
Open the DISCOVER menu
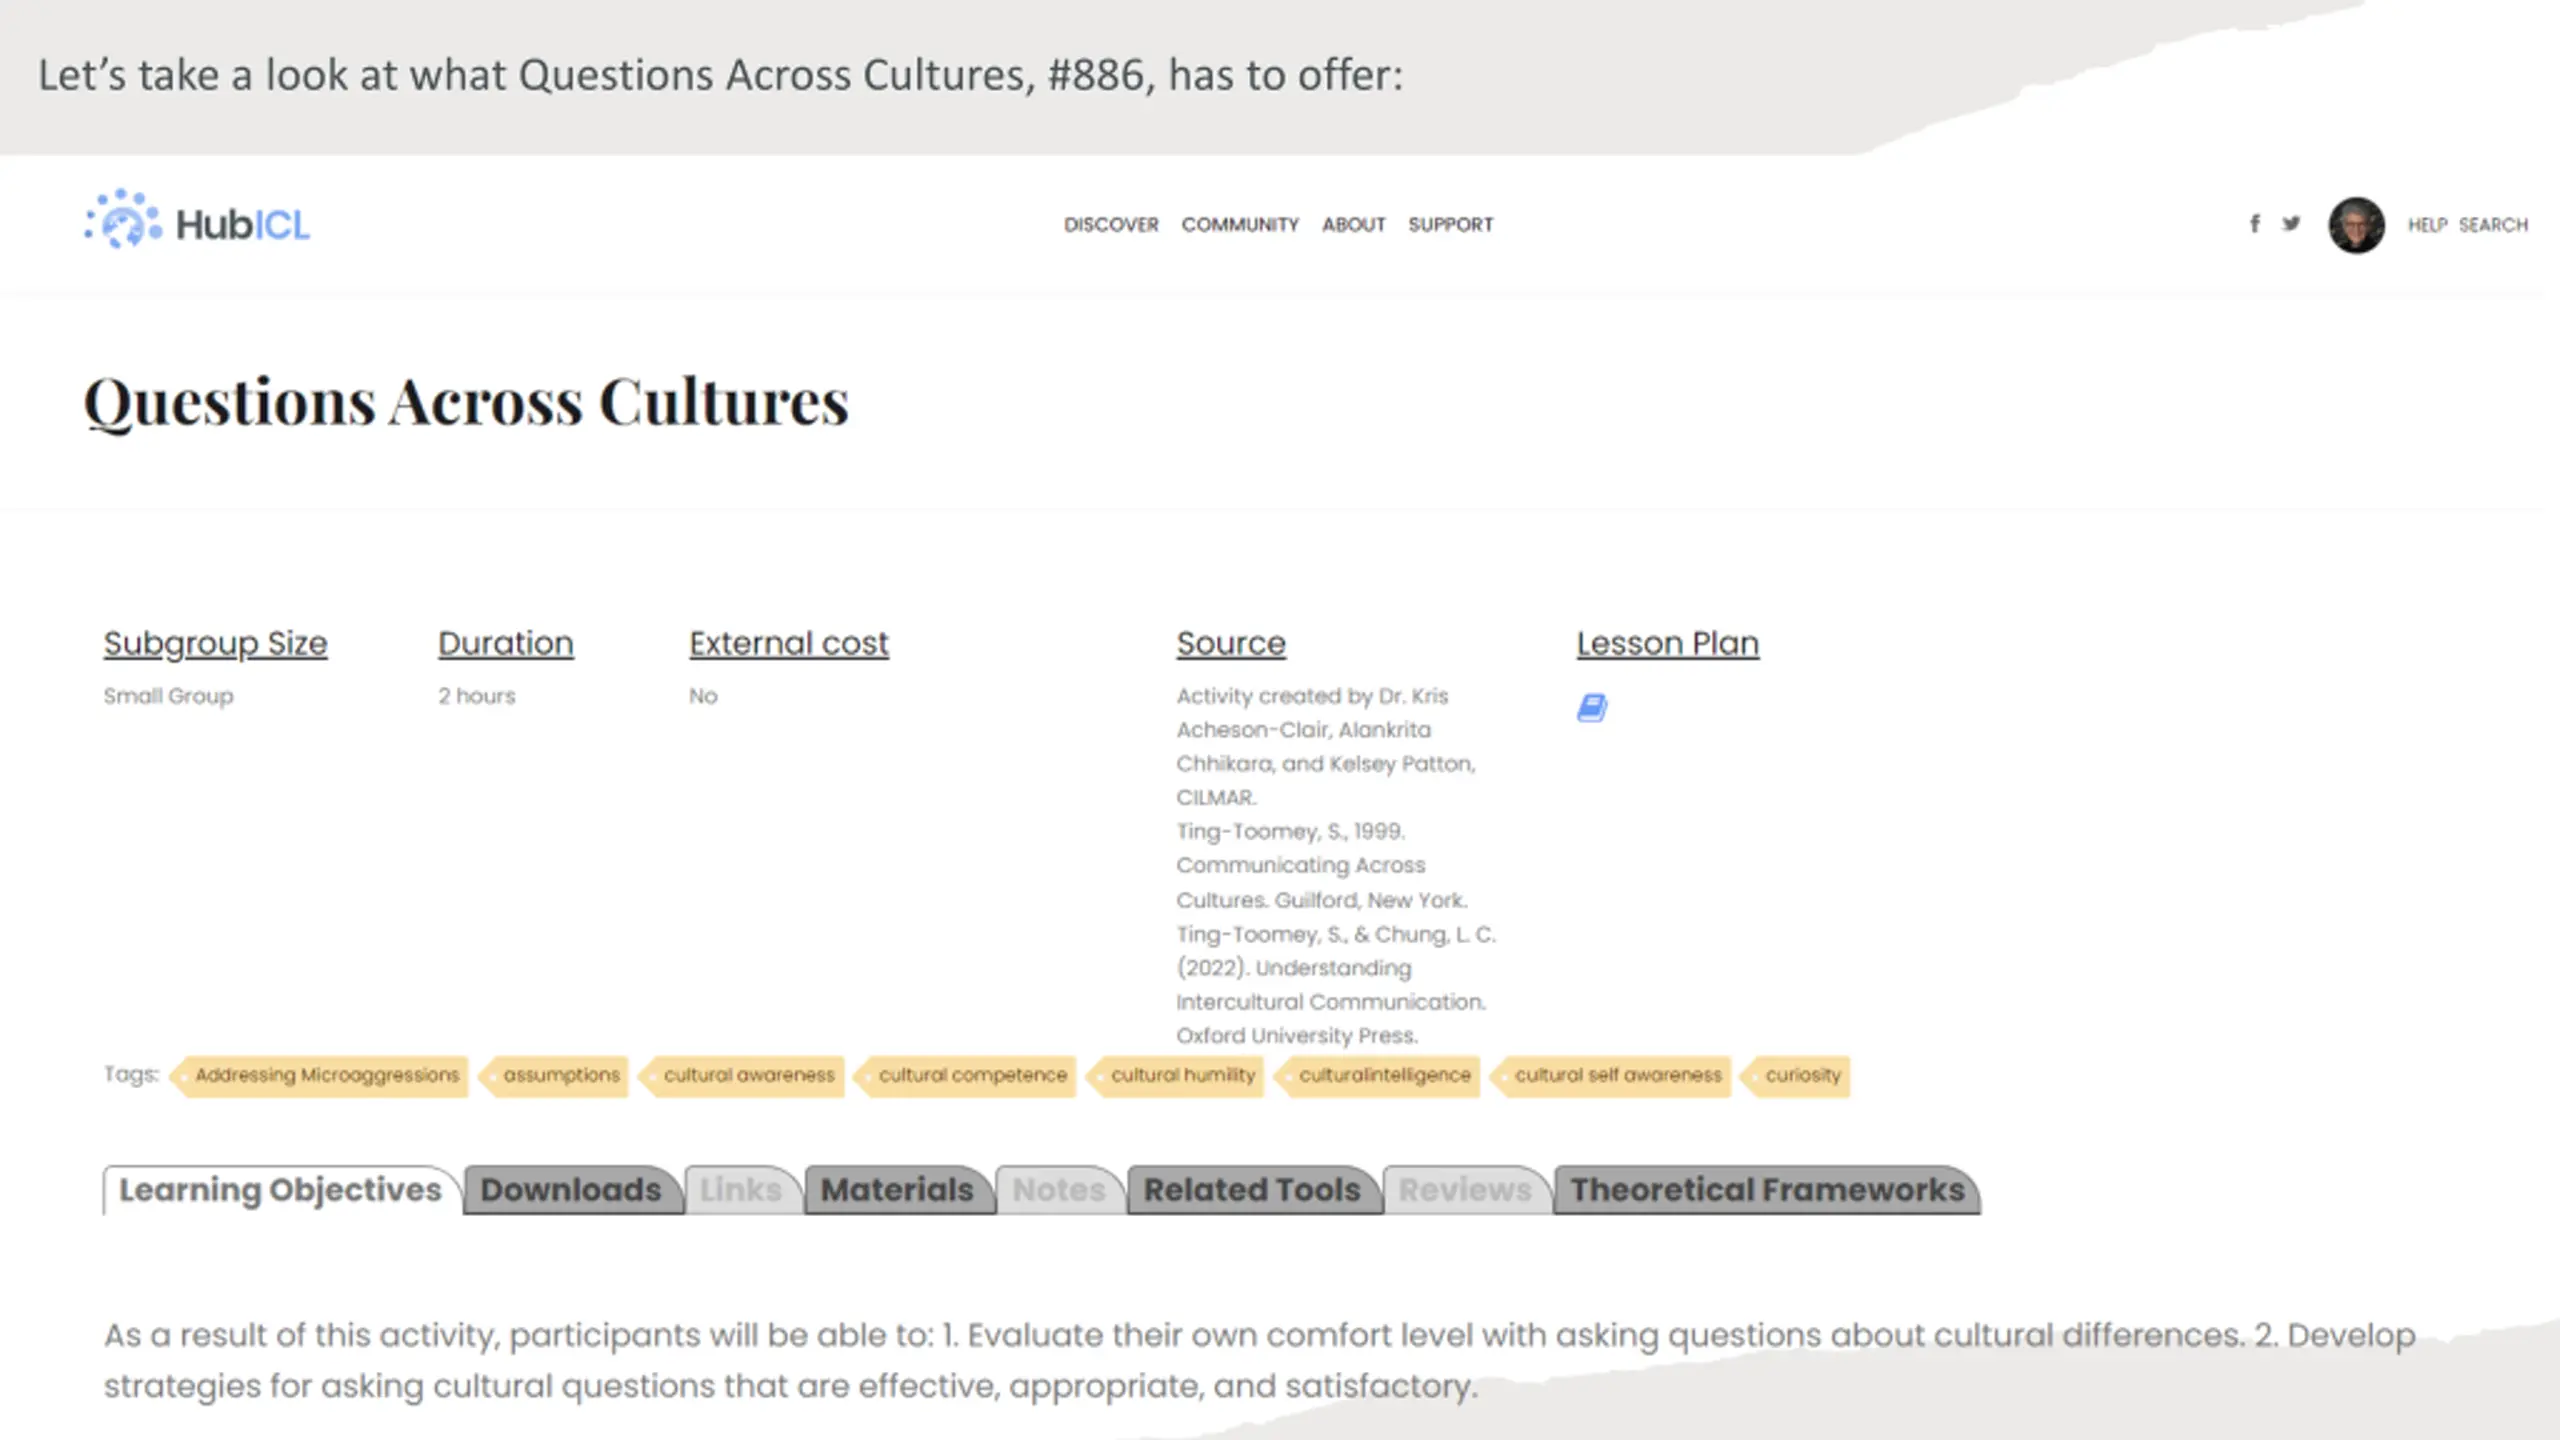click(1111, 225)
